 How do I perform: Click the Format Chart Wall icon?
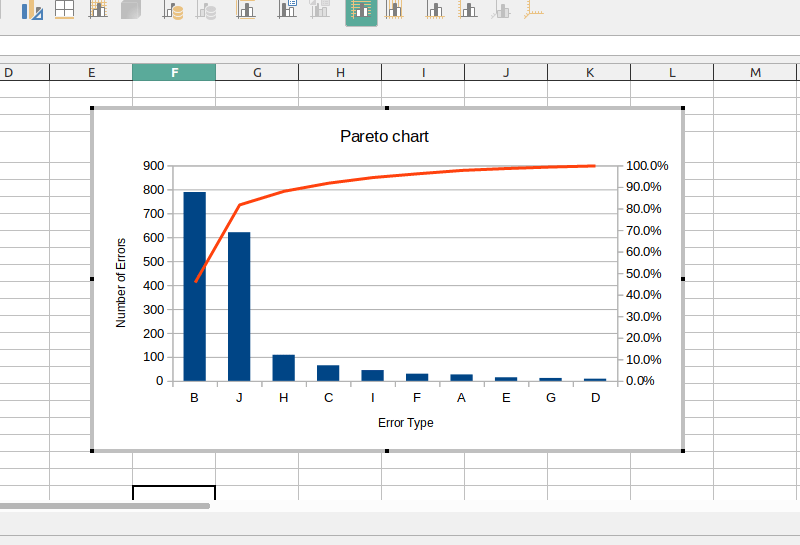pos(98,10)
